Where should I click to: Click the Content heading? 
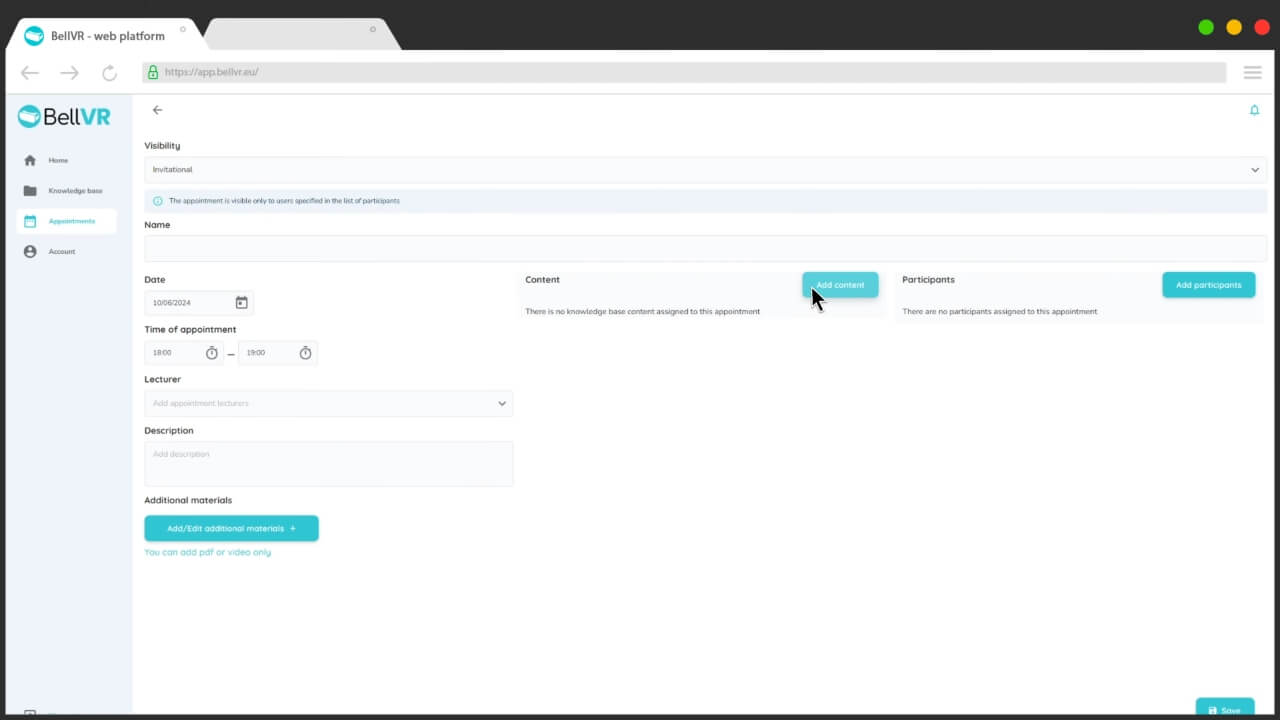[x=542, y=280]
